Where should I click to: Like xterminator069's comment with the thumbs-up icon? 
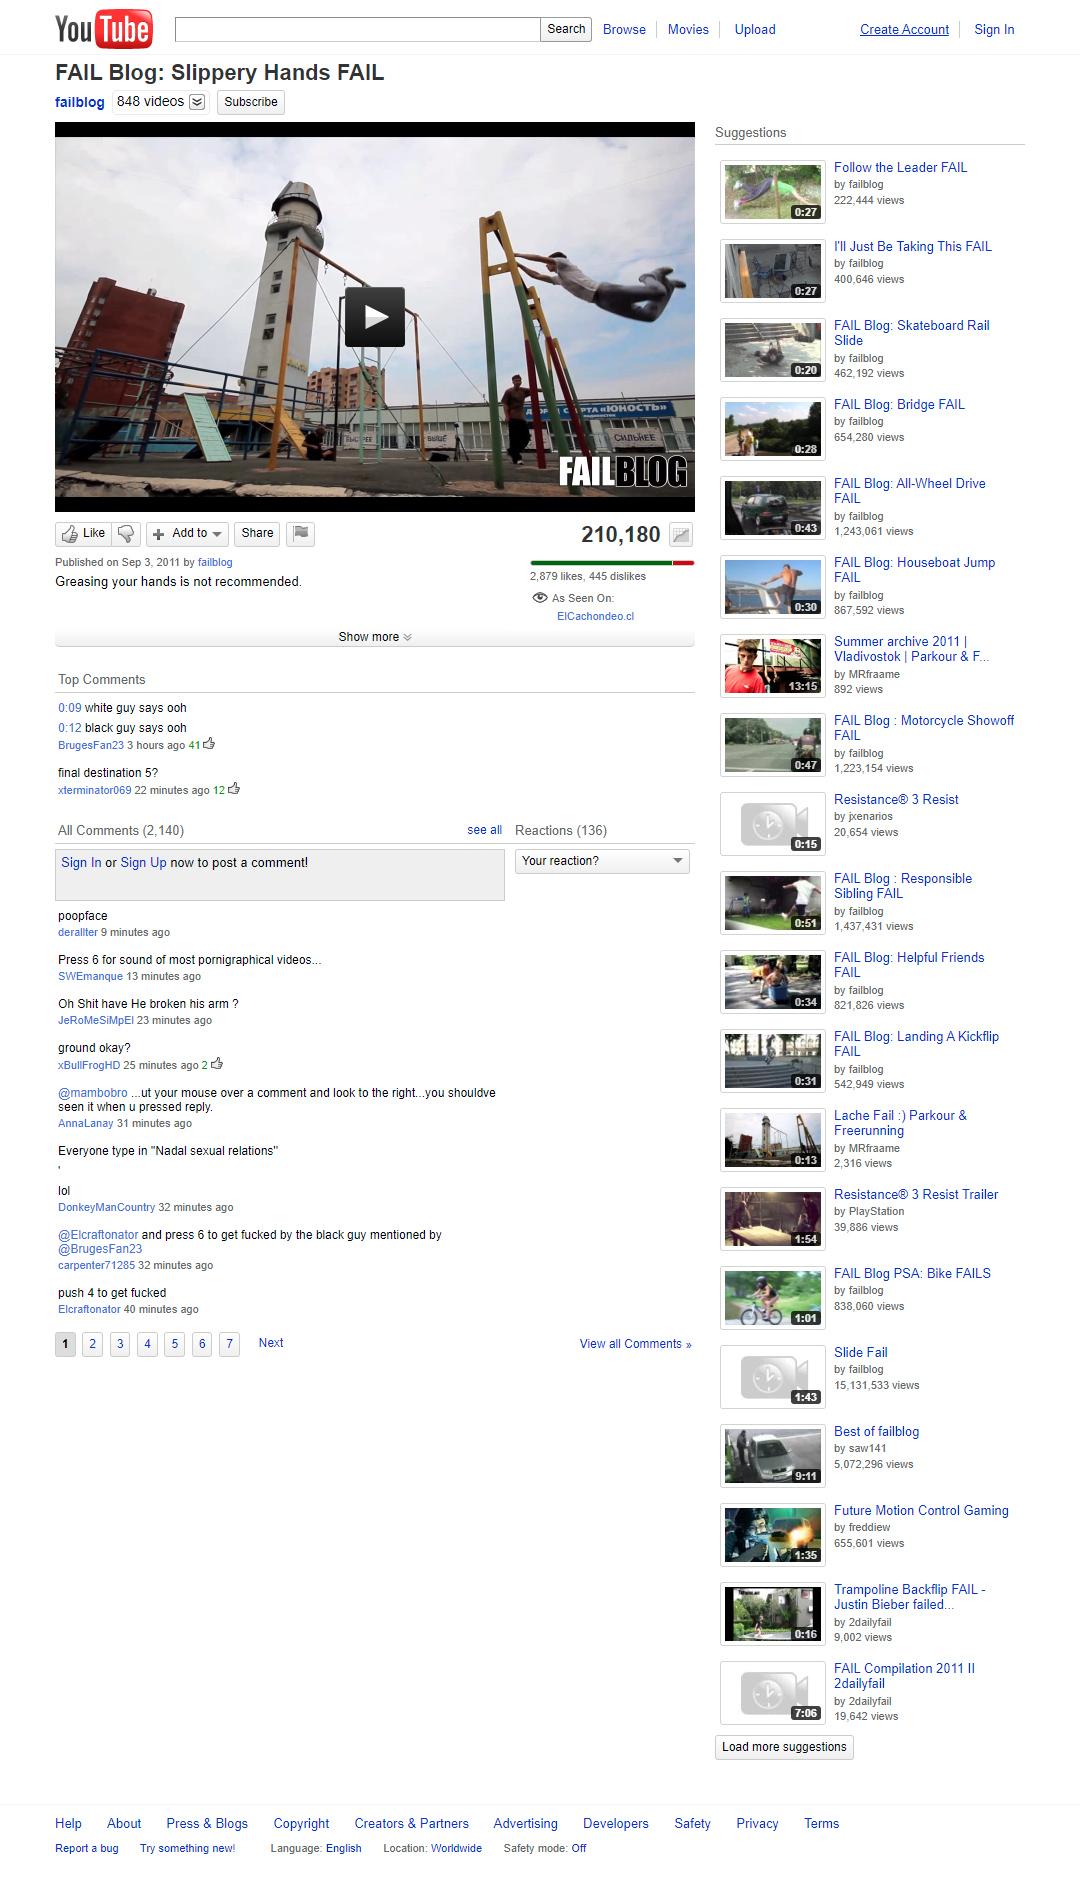[234, 789]
